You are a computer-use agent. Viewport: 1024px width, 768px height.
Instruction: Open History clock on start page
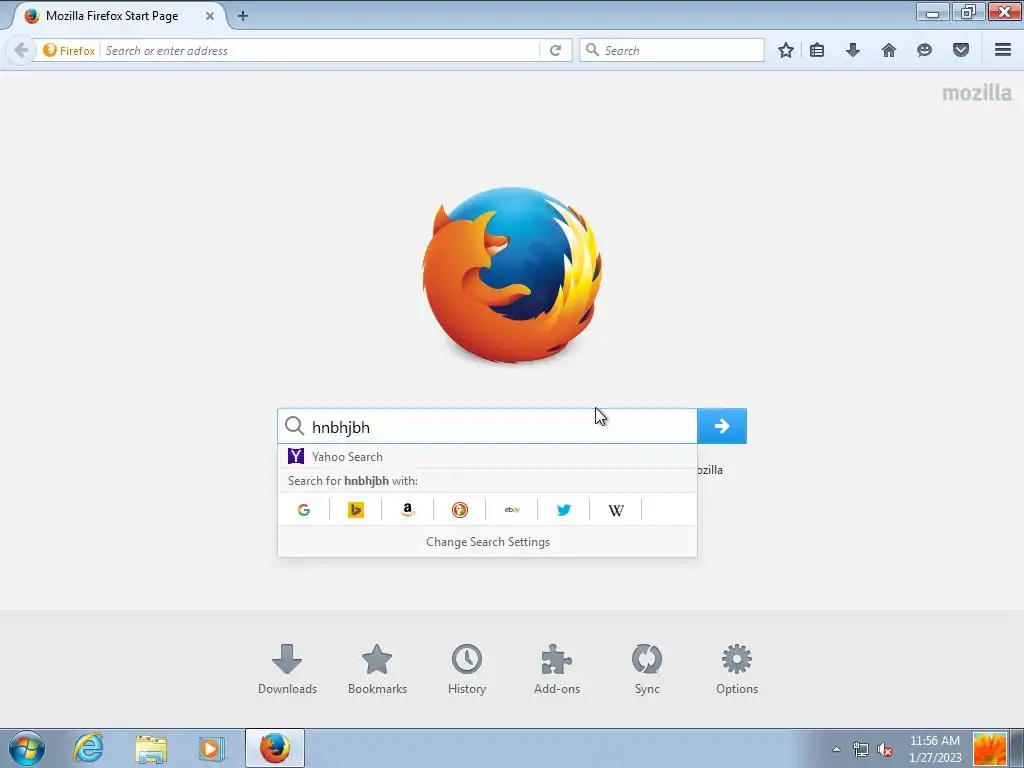467,669
